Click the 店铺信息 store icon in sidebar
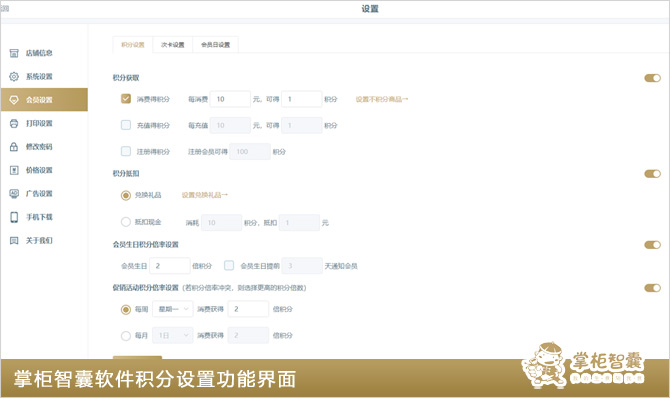Viewport: 670px width, 398px height. [x=14, y=53]
